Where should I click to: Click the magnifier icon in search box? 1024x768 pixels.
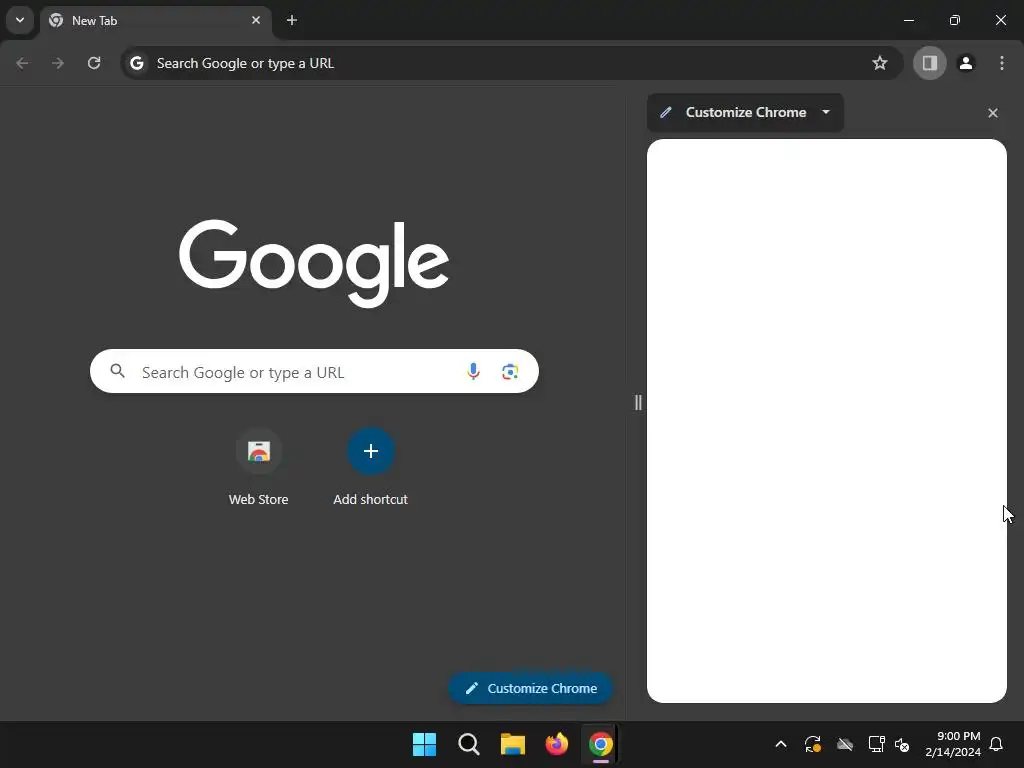point(118,372)
